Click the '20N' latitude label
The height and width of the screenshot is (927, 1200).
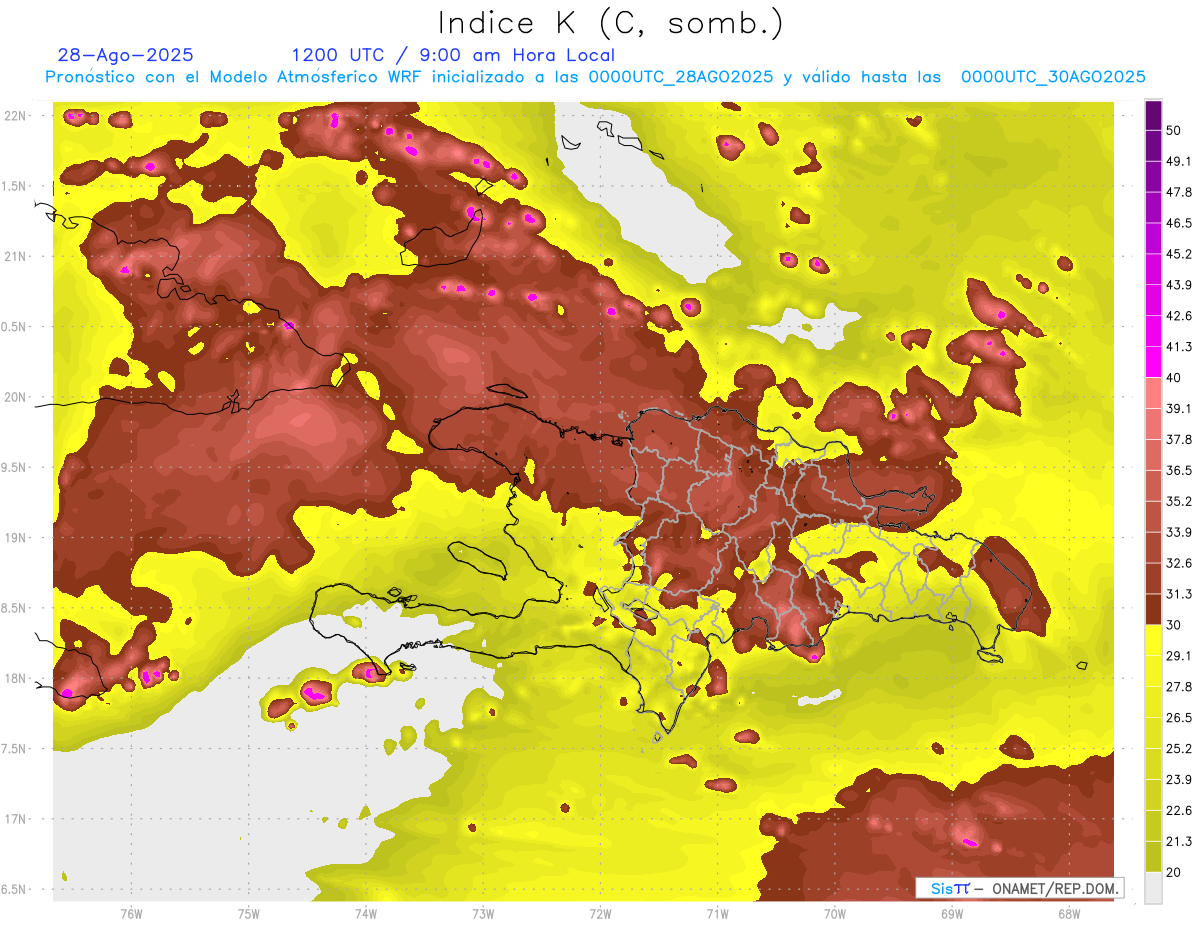pyautogui.click(x=15, y=397)
